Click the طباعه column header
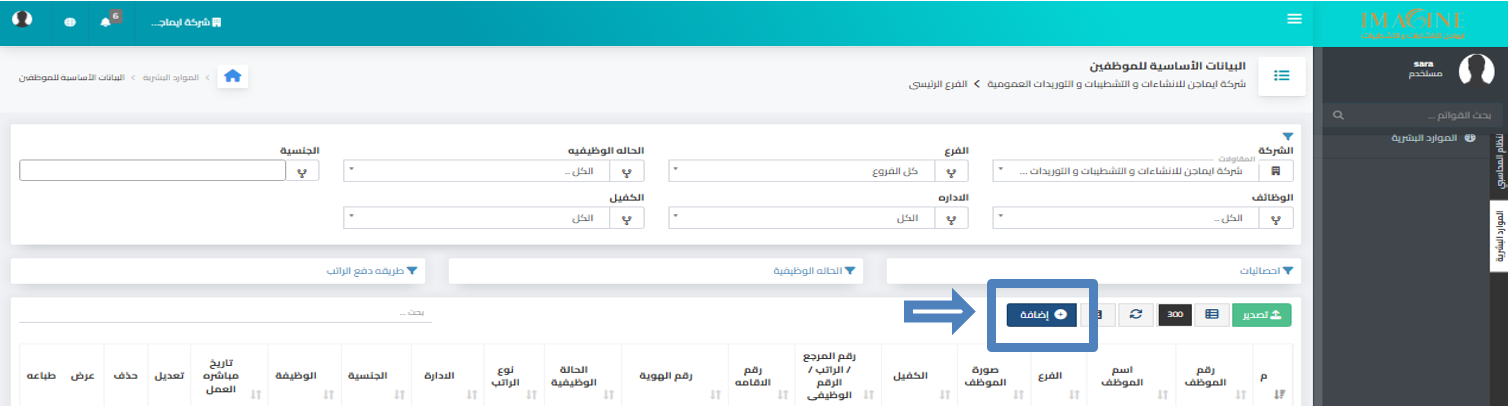1508x406 pixels. pos(42,375)
